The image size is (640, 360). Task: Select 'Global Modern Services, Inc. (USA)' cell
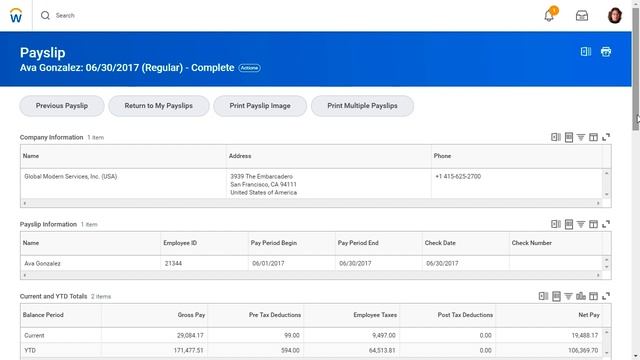point(71,176)
